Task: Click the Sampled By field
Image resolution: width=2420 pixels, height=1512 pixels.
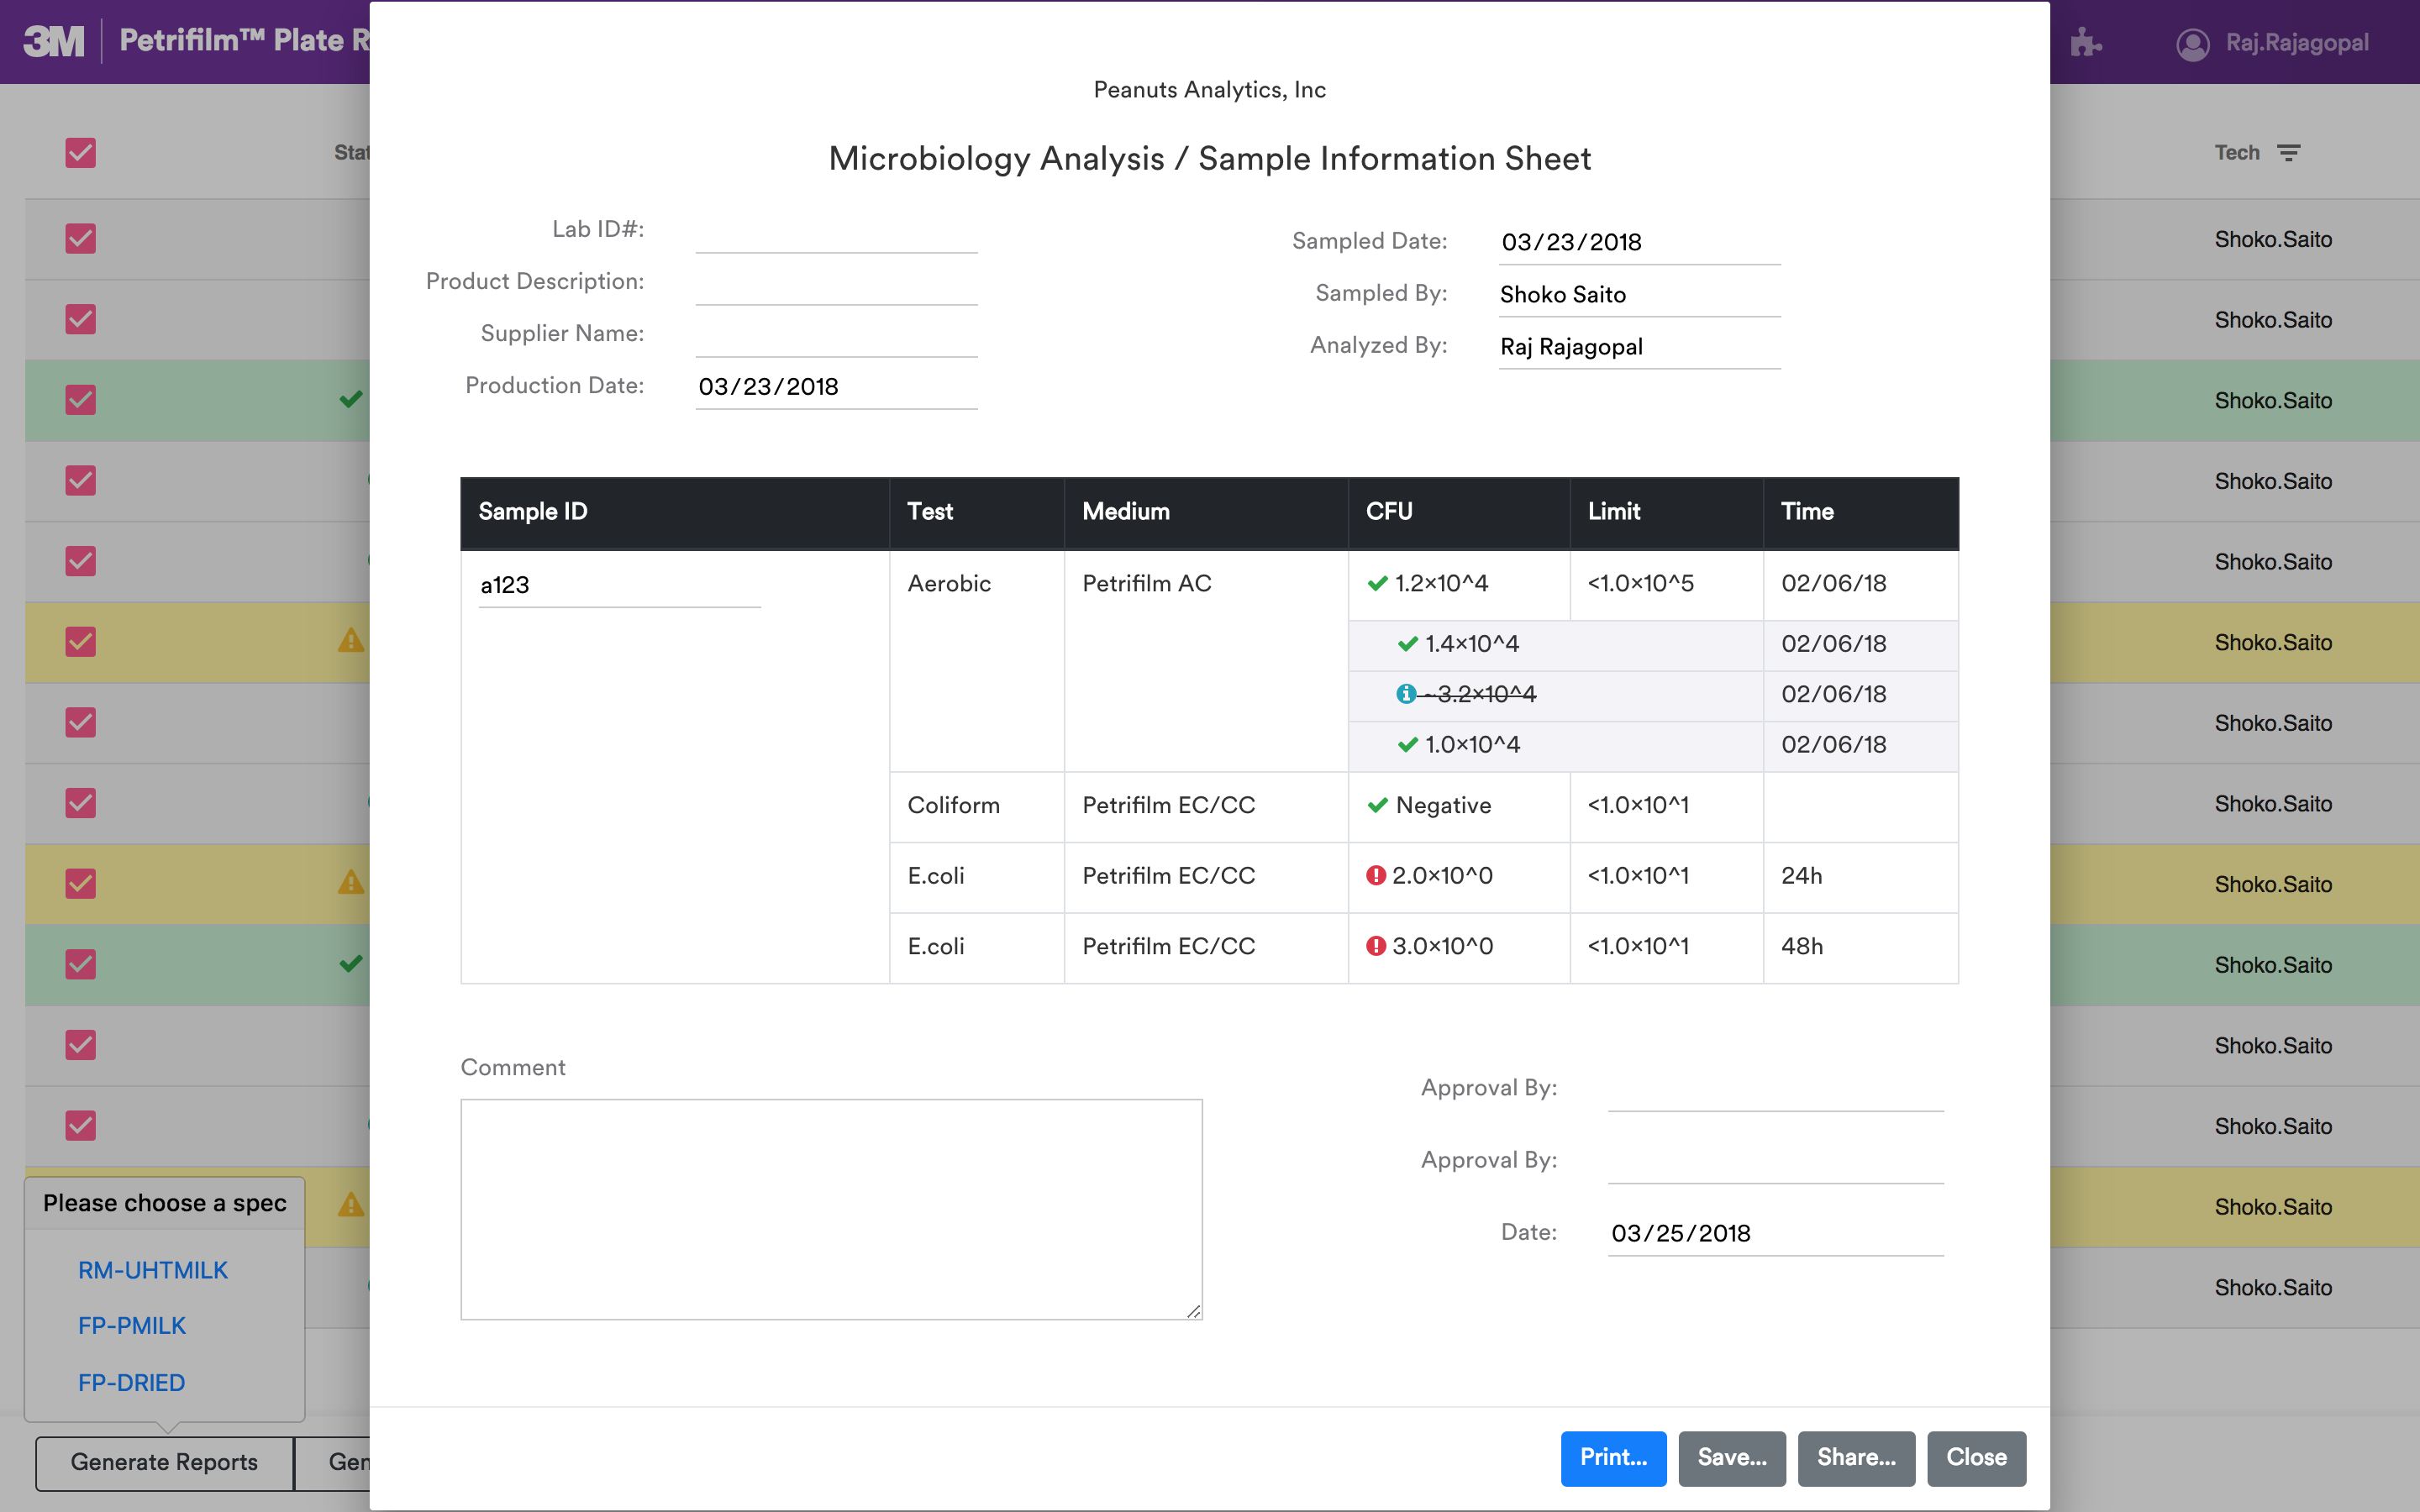Action: (1640, 295)
